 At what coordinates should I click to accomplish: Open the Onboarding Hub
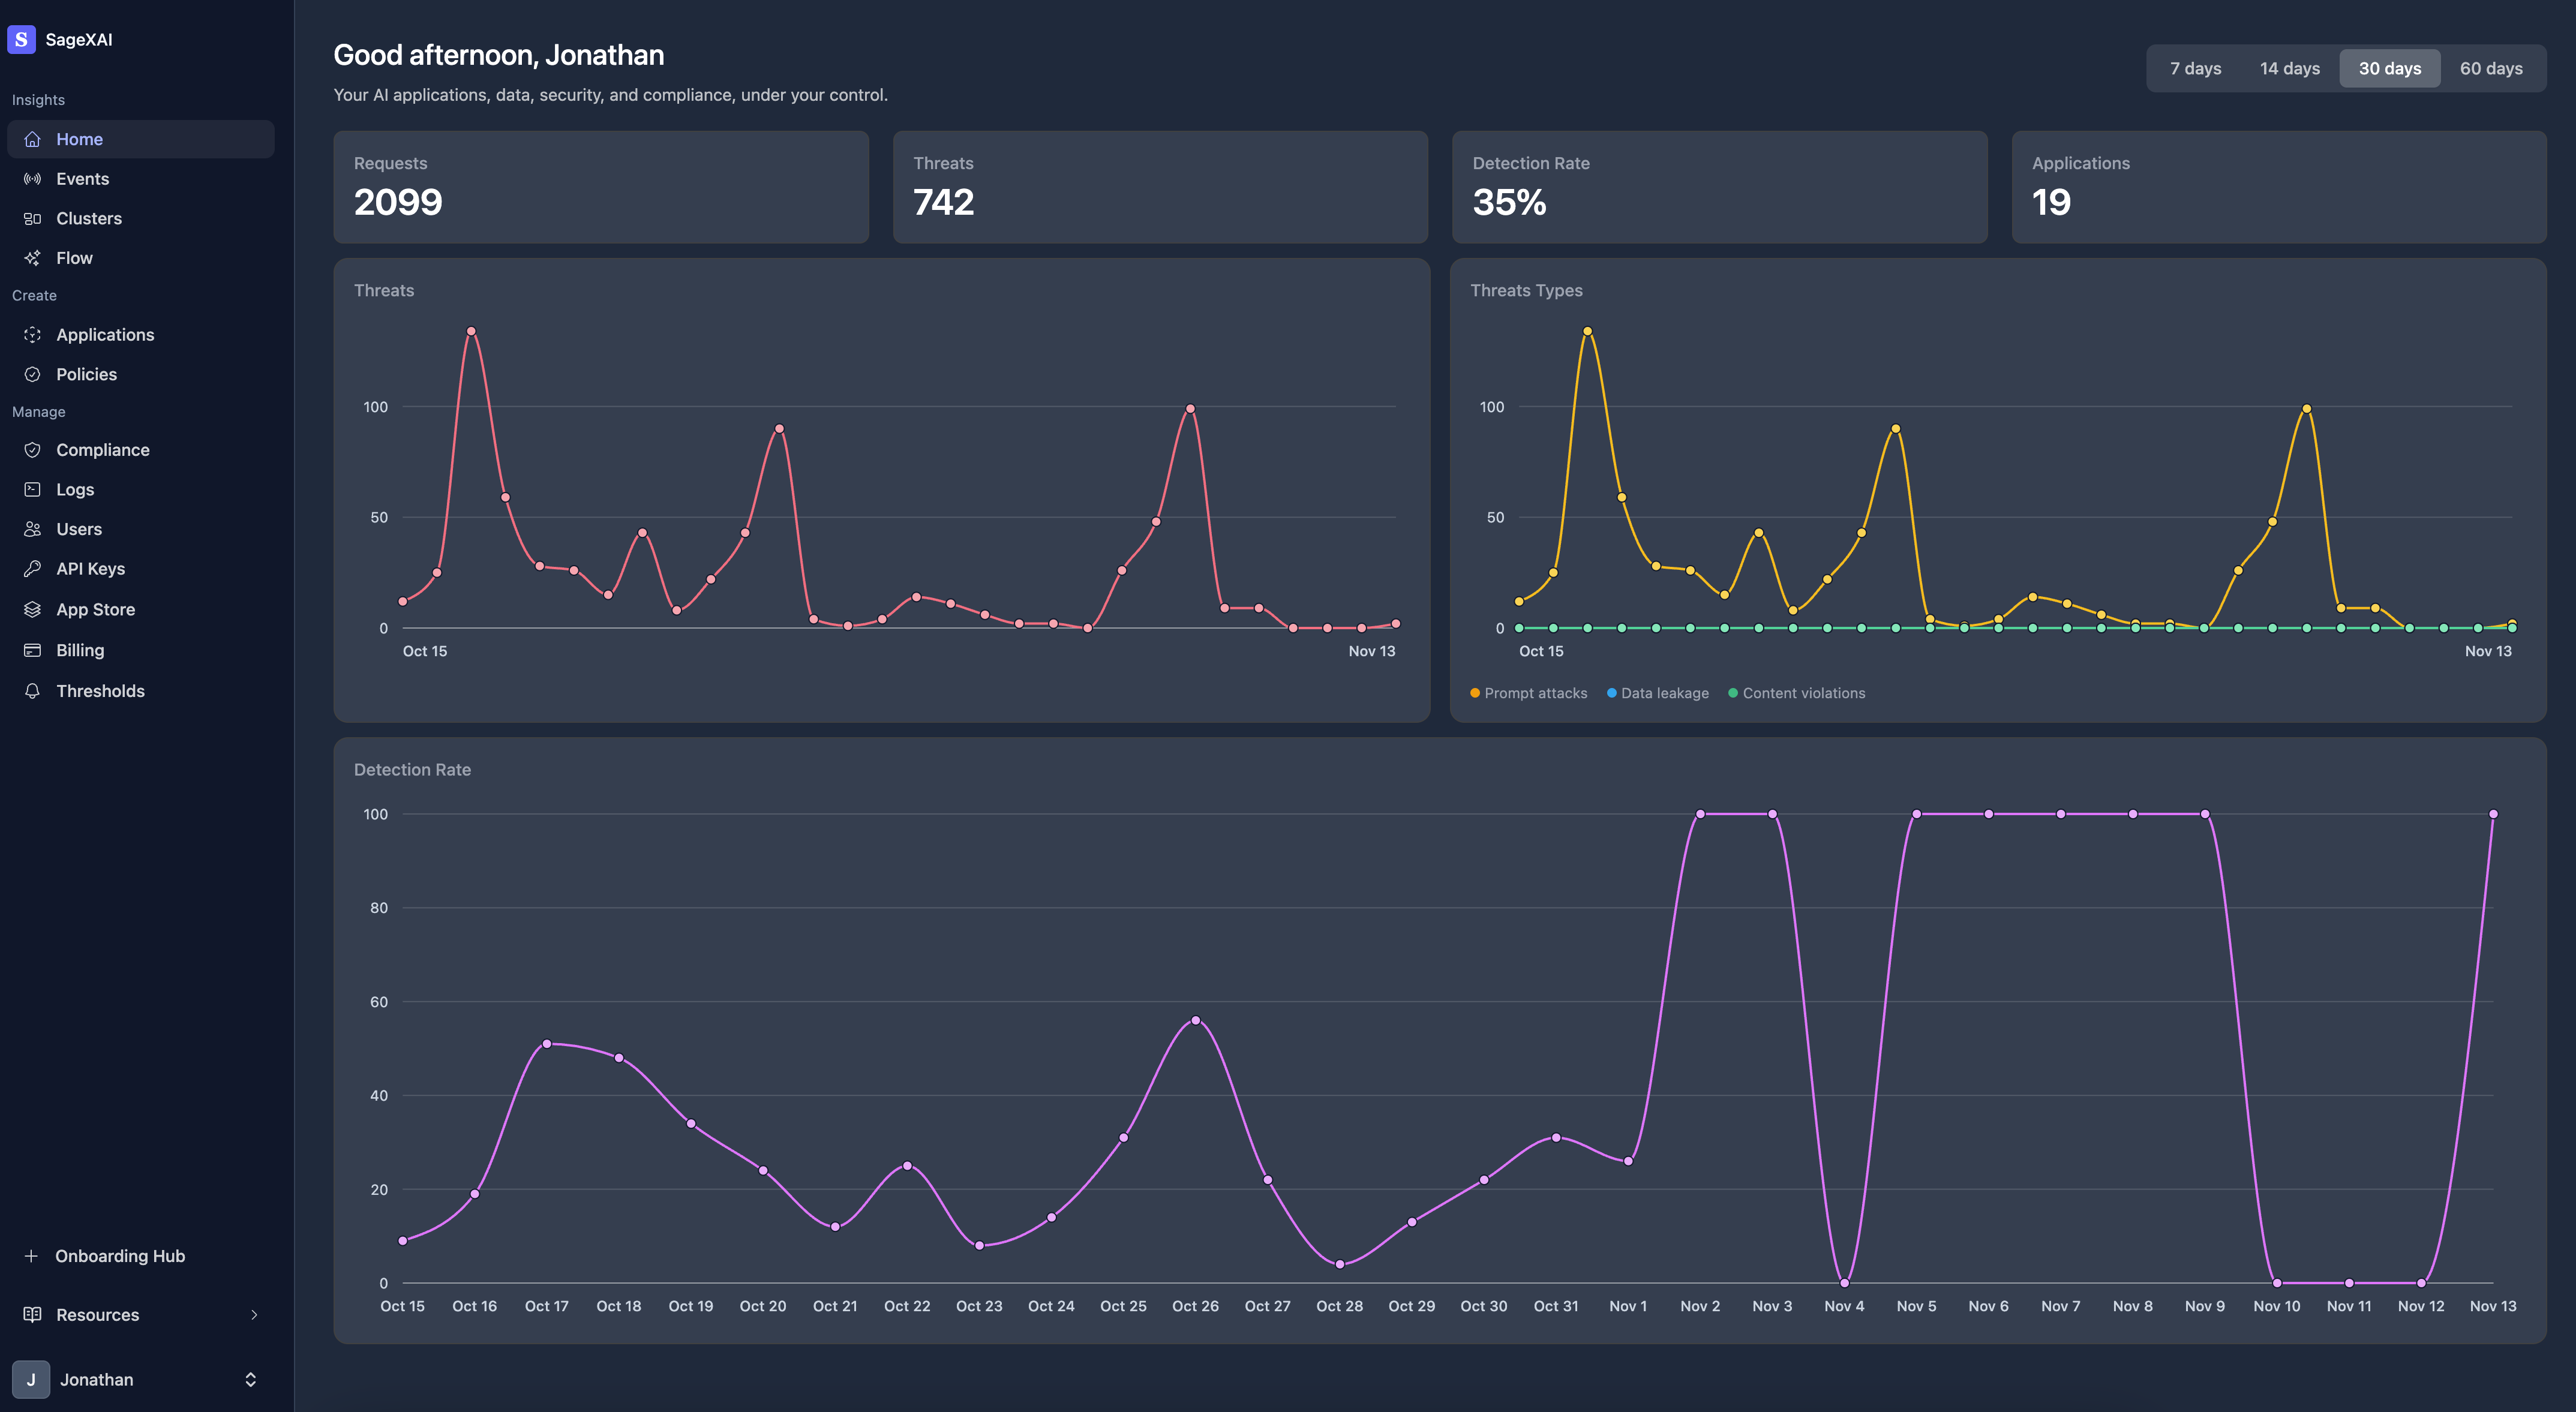[x=119, y=1256]
